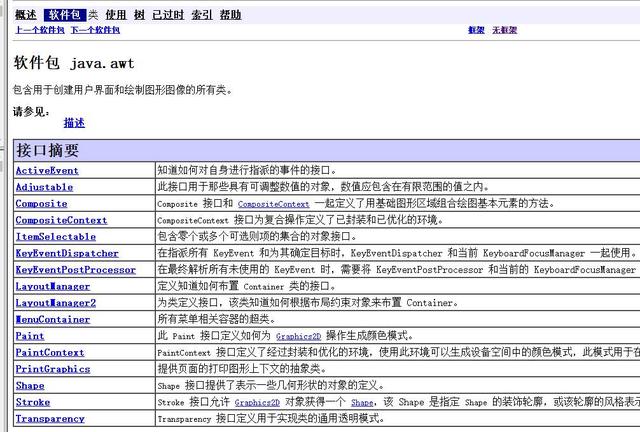640x432 pixels.
Task: Go to 上一个软件包 previous package
Action: (40, 30)
